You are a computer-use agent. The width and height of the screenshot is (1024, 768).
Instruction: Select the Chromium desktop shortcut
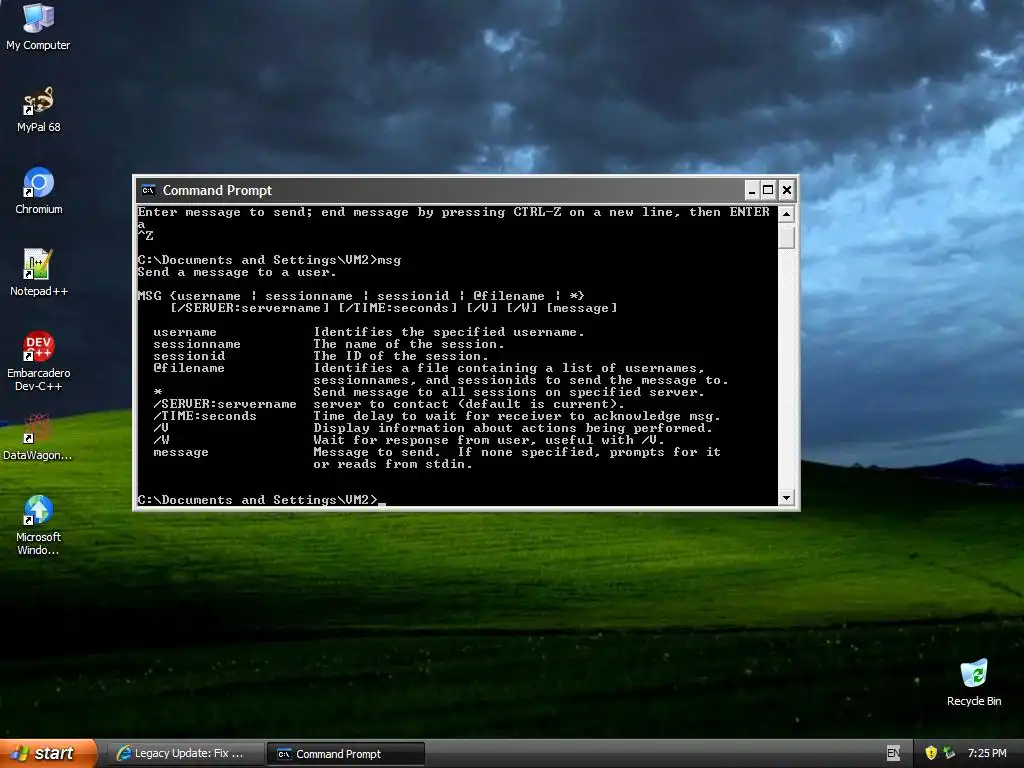click(x=38, y=191)
